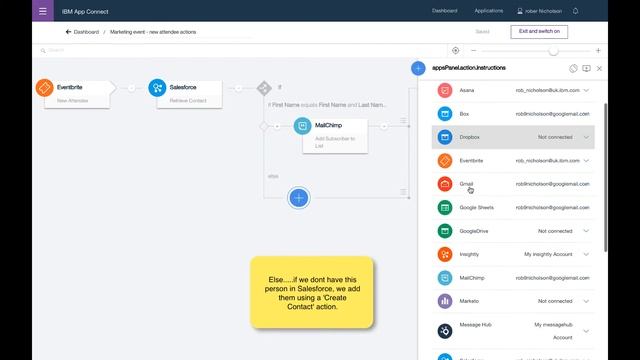Expand the Dropbox Not connected chevron

point(586,137)
